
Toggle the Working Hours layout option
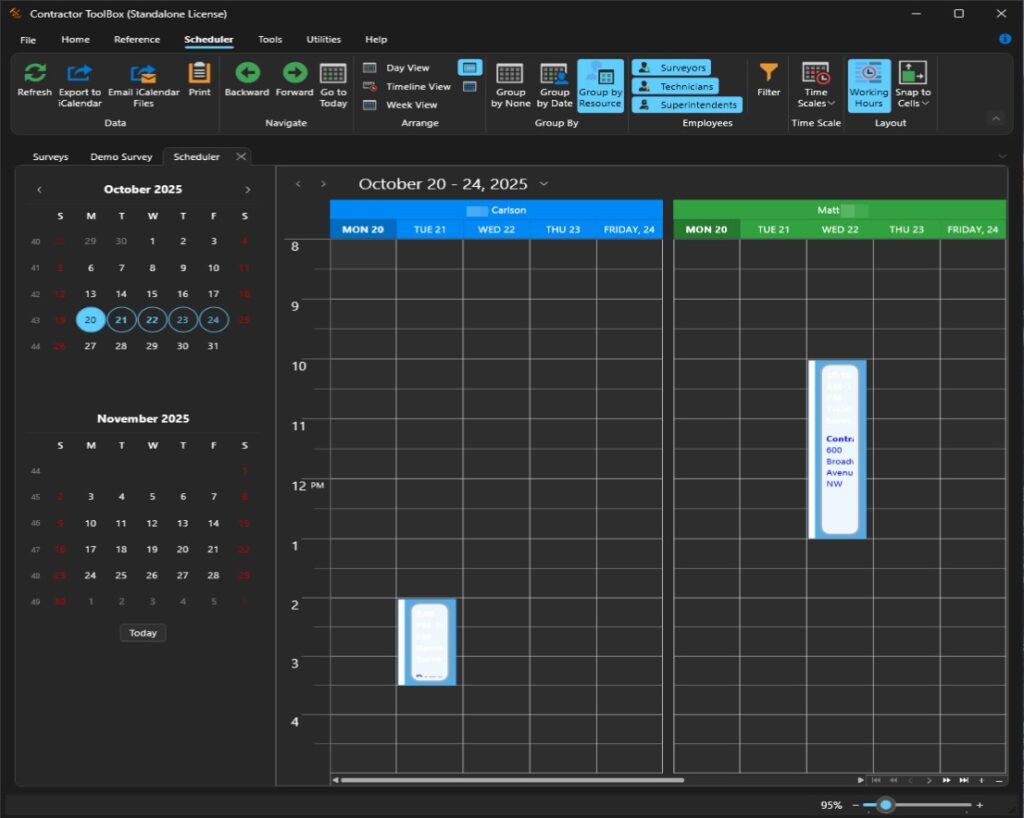point(869,85)
